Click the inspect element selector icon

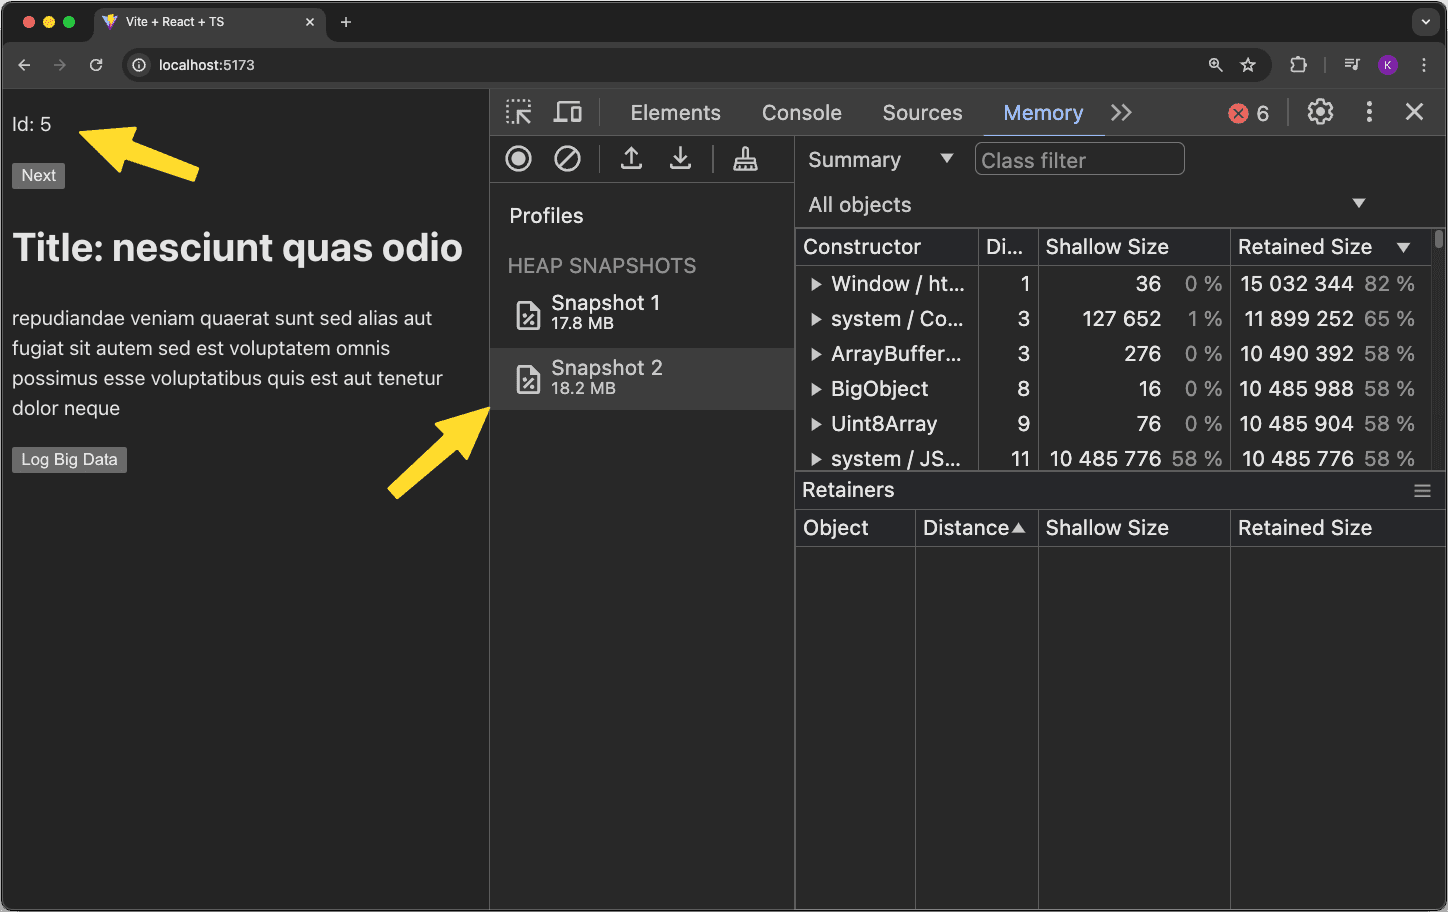[518, 112]
